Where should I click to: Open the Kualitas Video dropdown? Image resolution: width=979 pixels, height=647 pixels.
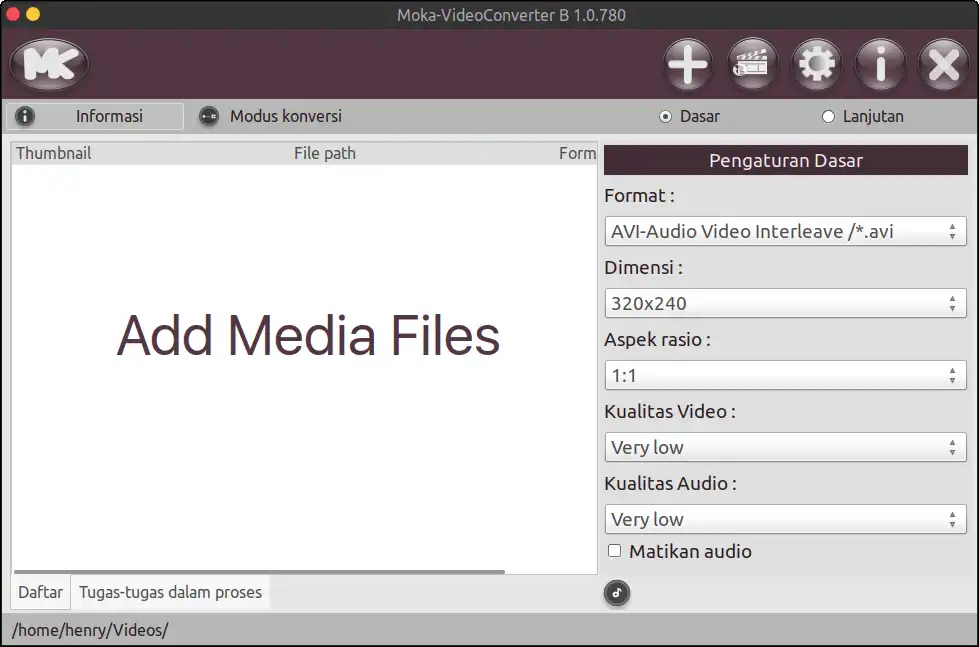pyautogui.click(x=785, y=447)
